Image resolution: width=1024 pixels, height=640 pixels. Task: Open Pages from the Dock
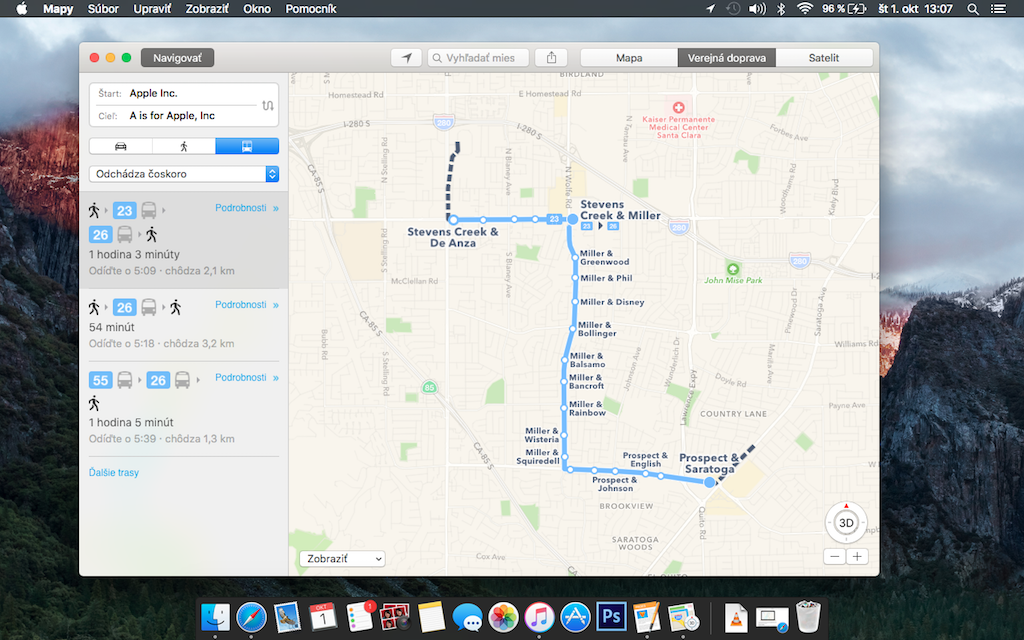tap(647, 616)
